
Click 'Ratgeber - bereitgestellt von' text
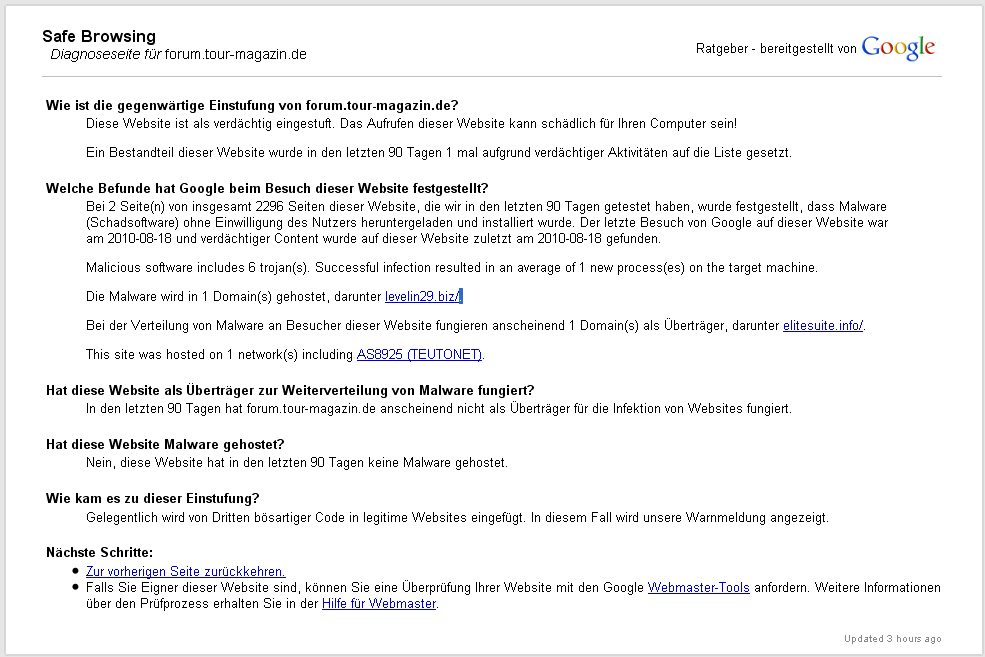tap(776, 49)
